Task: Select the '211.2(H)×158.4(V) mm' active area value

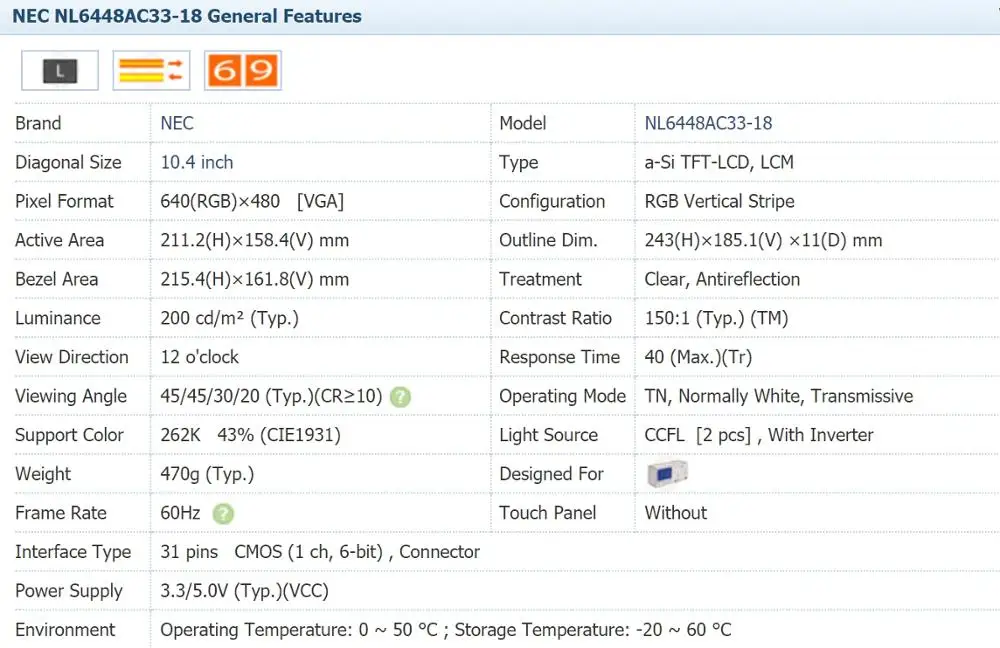Action: [254, 240]
